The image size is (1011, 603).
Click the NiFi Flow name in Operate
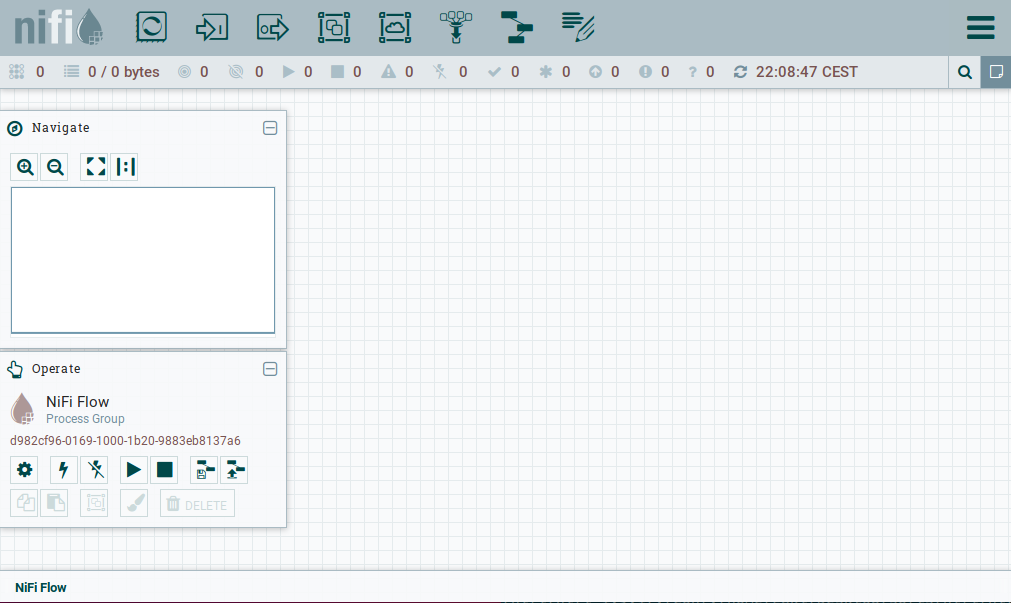click(77, 402)
